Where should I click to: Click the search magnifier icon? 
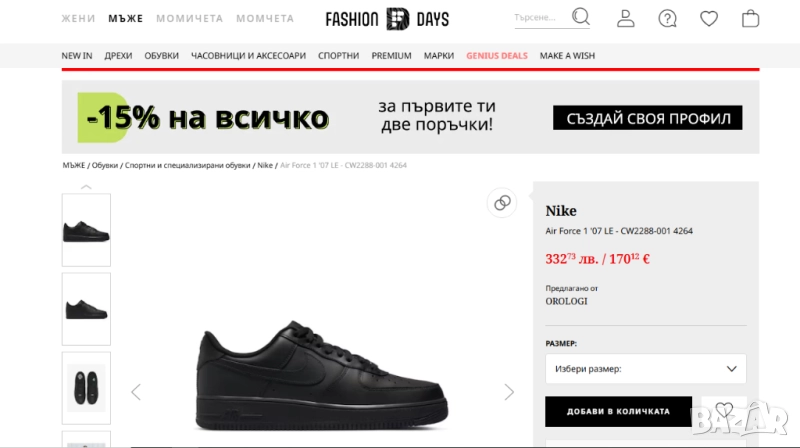(581, 17)
